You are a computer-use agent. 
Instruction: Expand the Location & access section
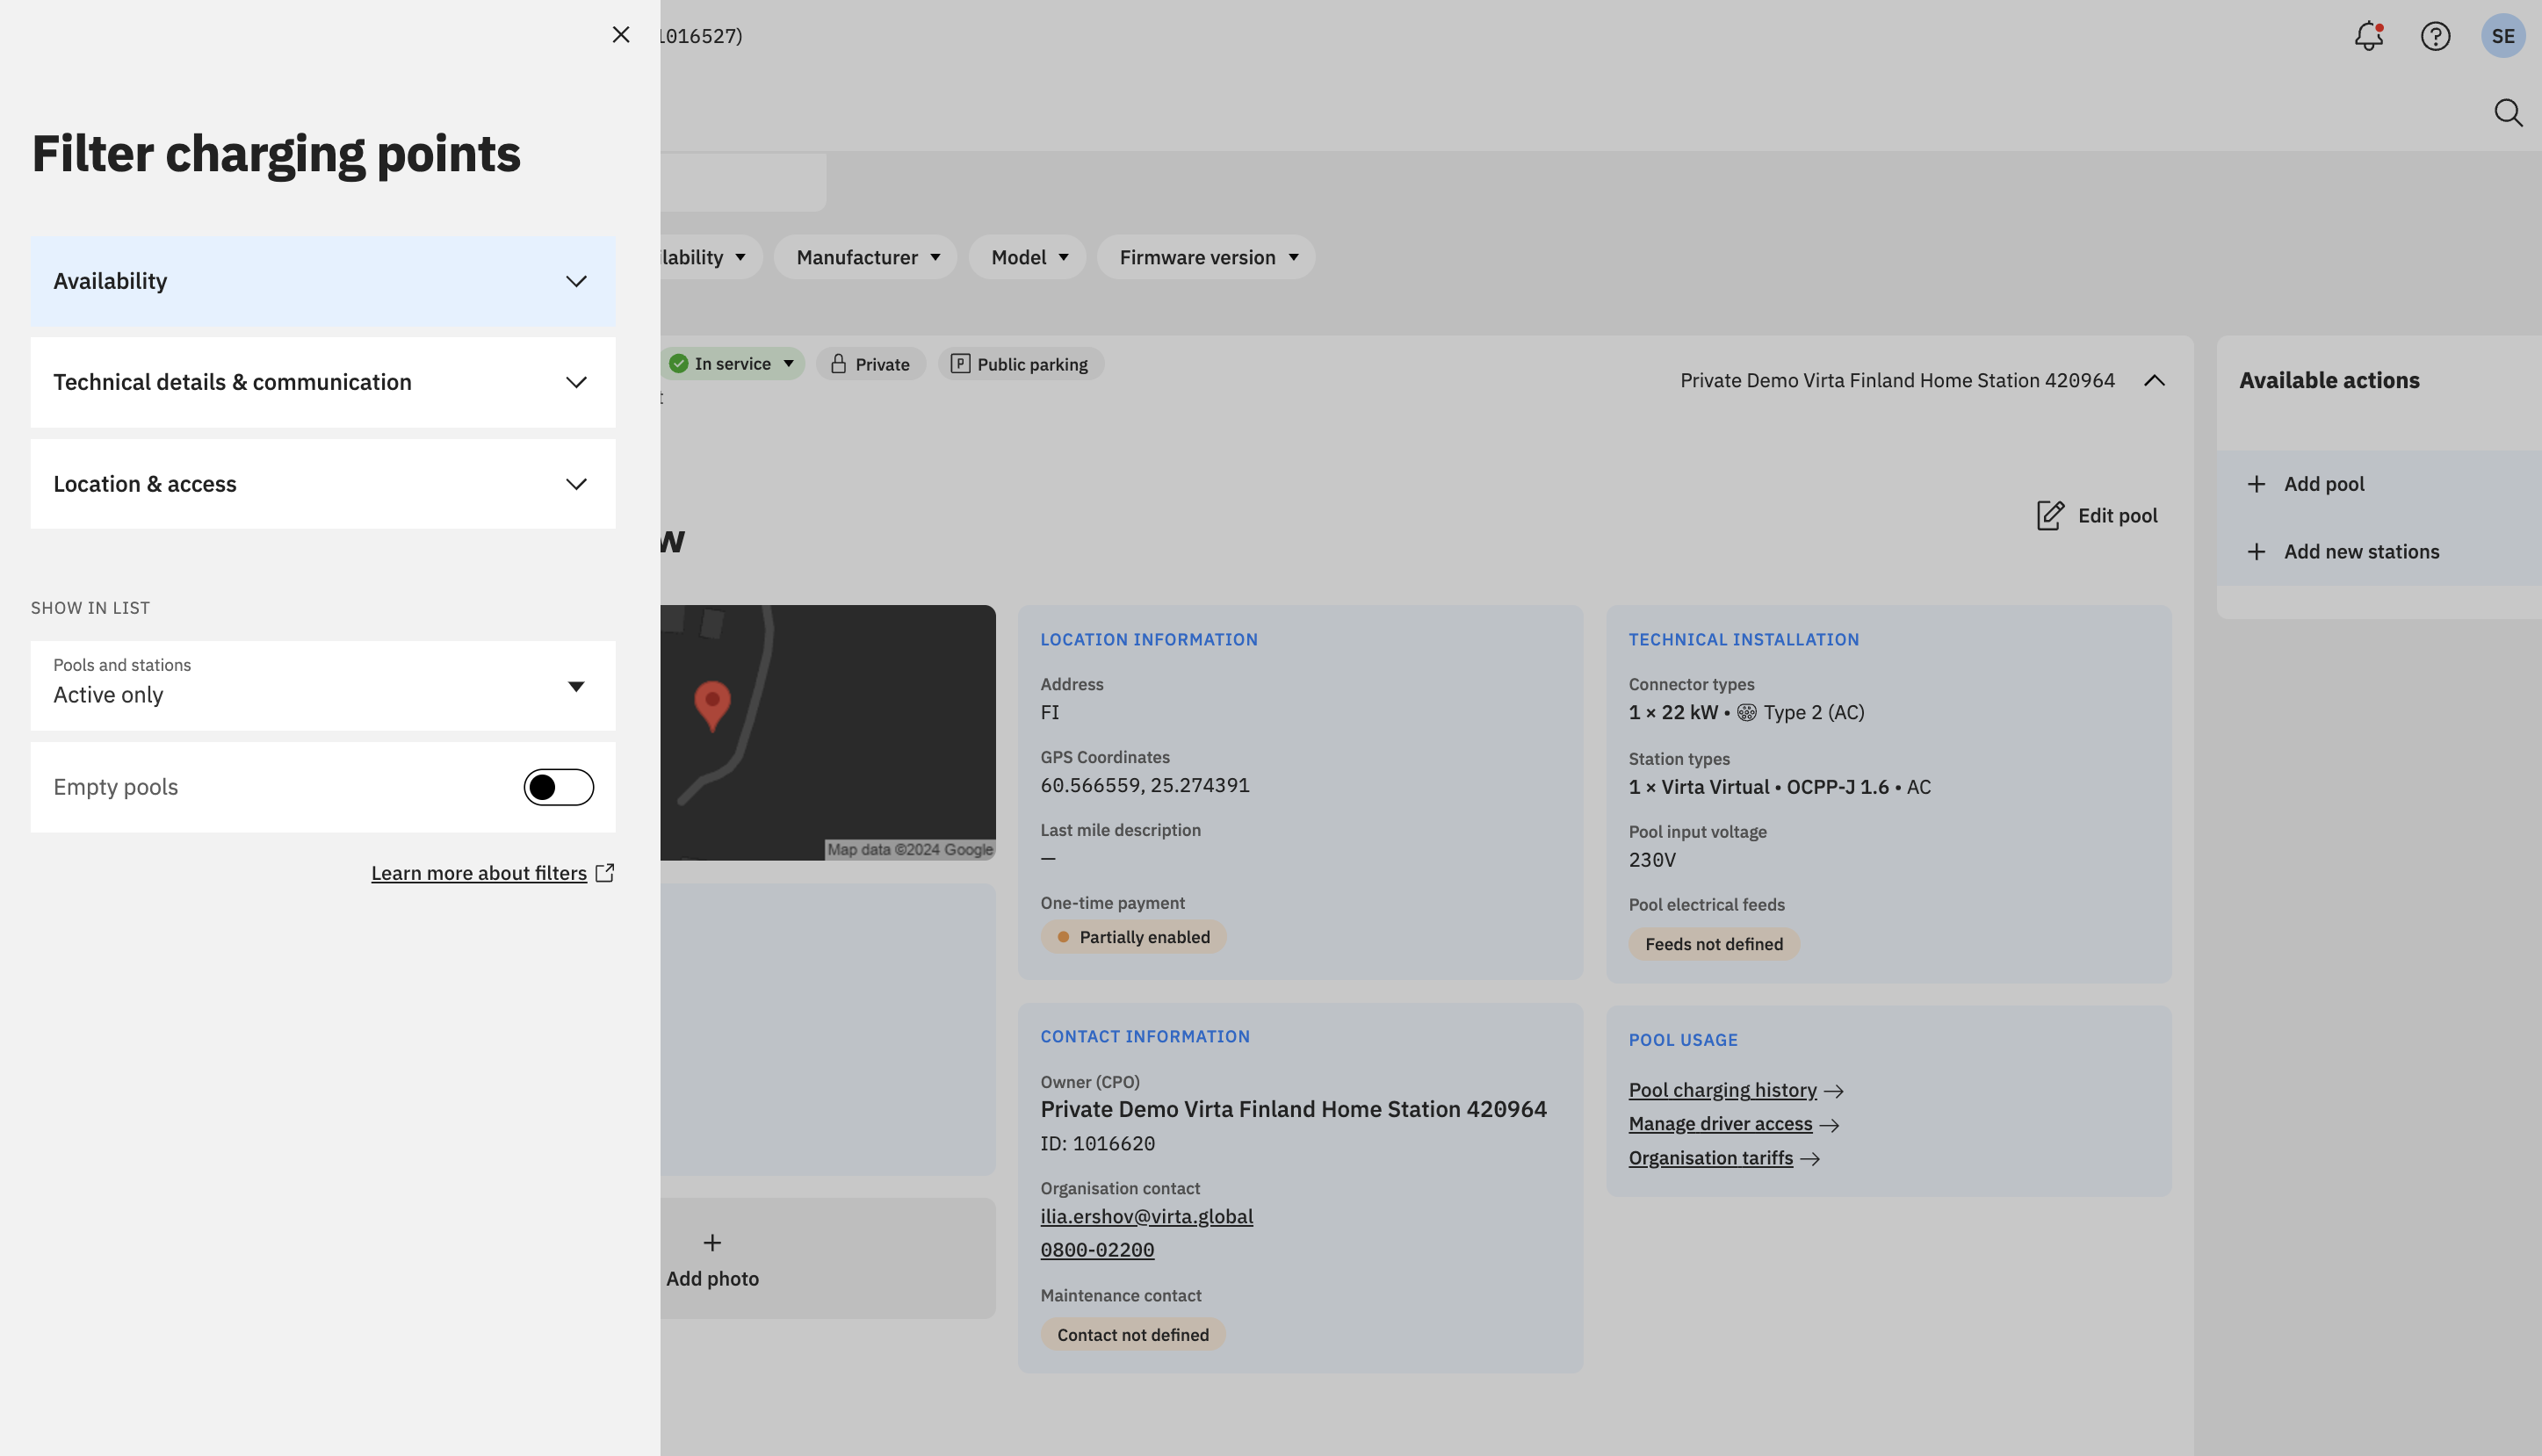(323, 484)
